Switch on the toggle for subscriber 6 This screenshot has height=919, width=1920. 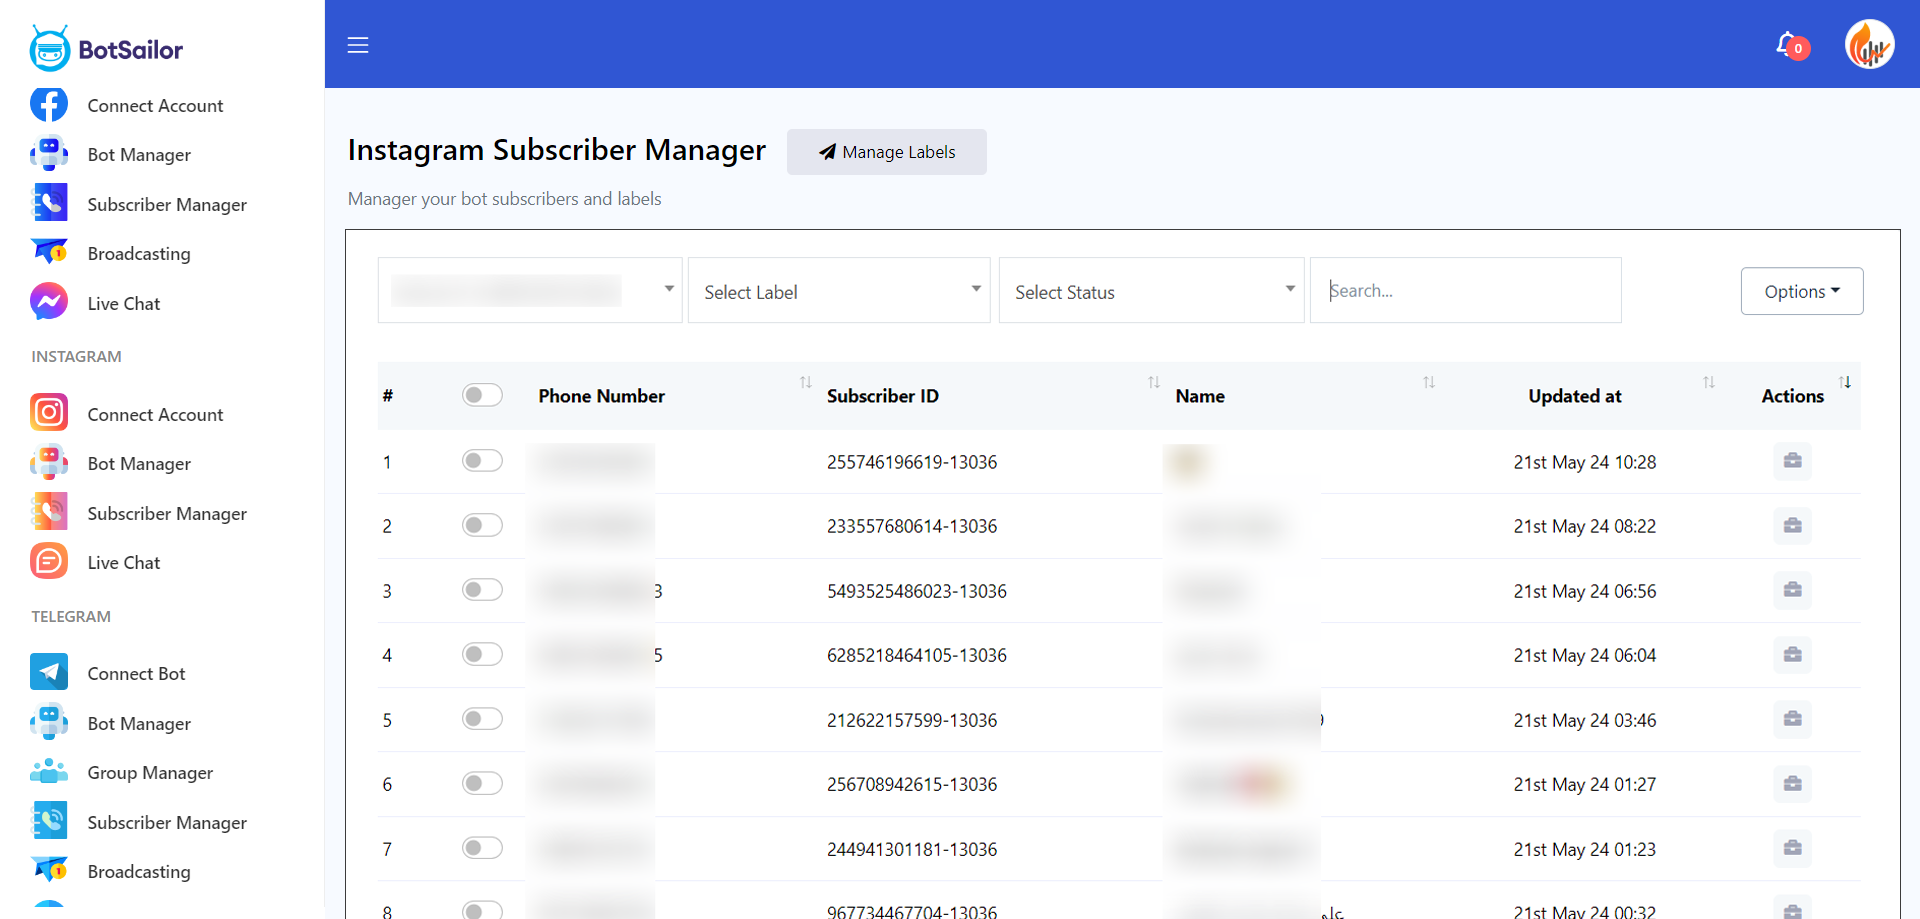click(482, 783)
